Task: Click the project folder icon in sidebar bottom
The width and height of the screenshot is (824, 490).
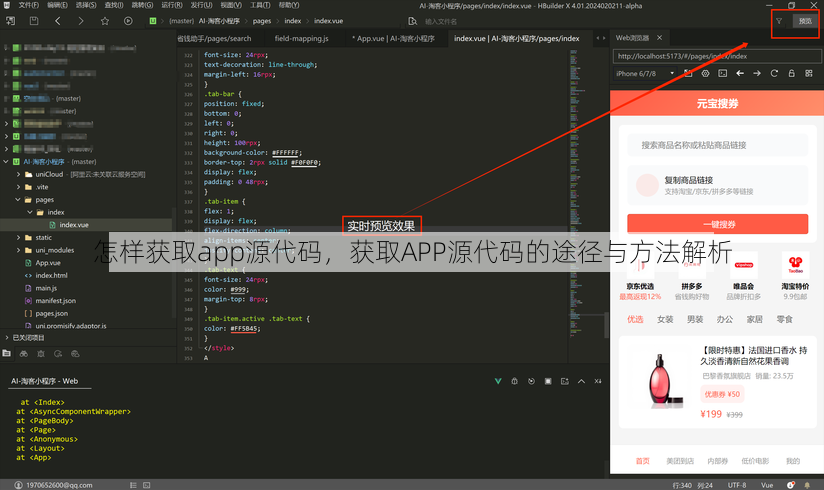Action: (x=6, y=353)
